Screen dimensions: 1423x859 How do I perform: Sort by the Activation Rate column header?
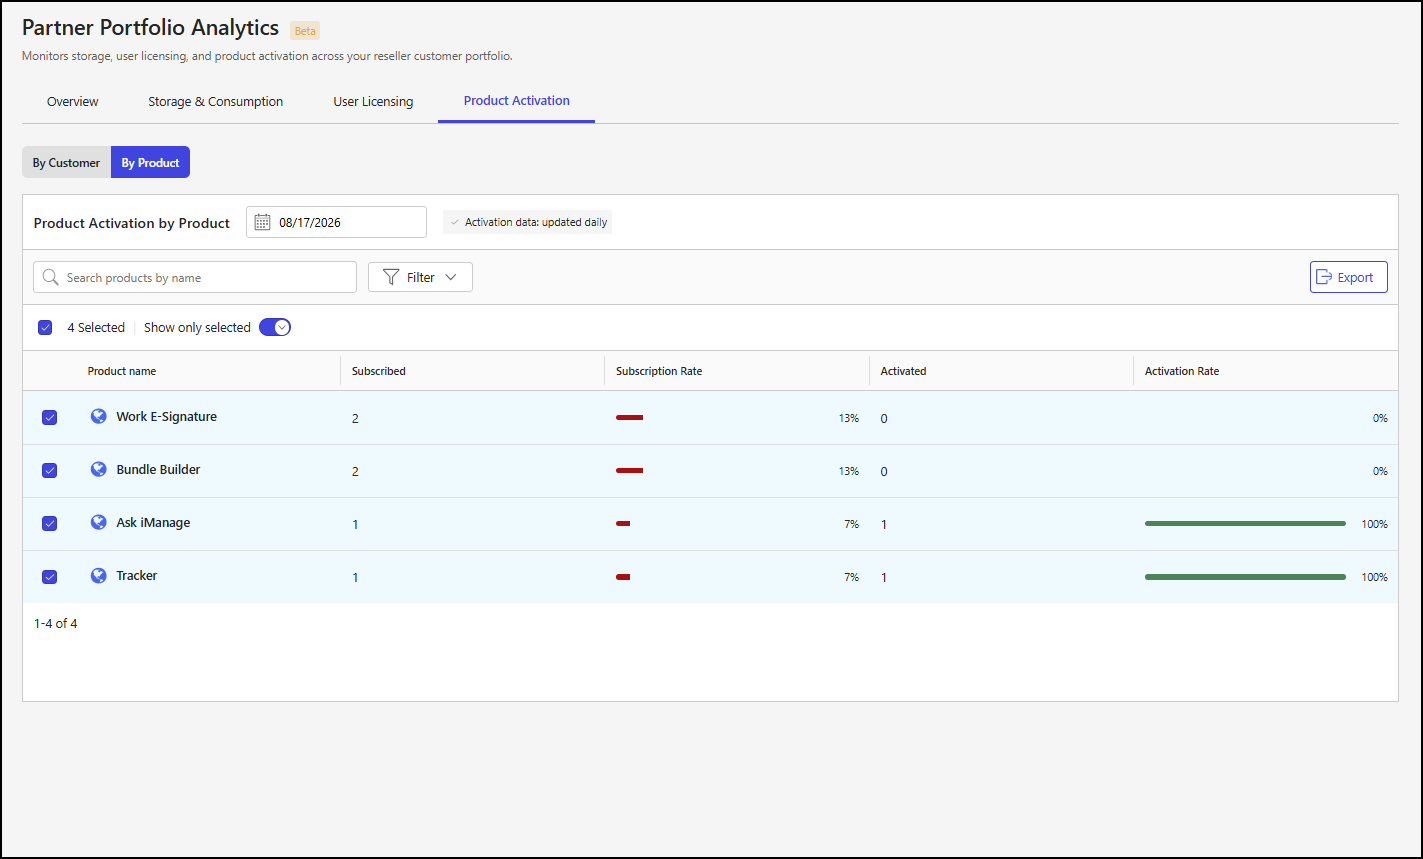[x=1182, y=371]
